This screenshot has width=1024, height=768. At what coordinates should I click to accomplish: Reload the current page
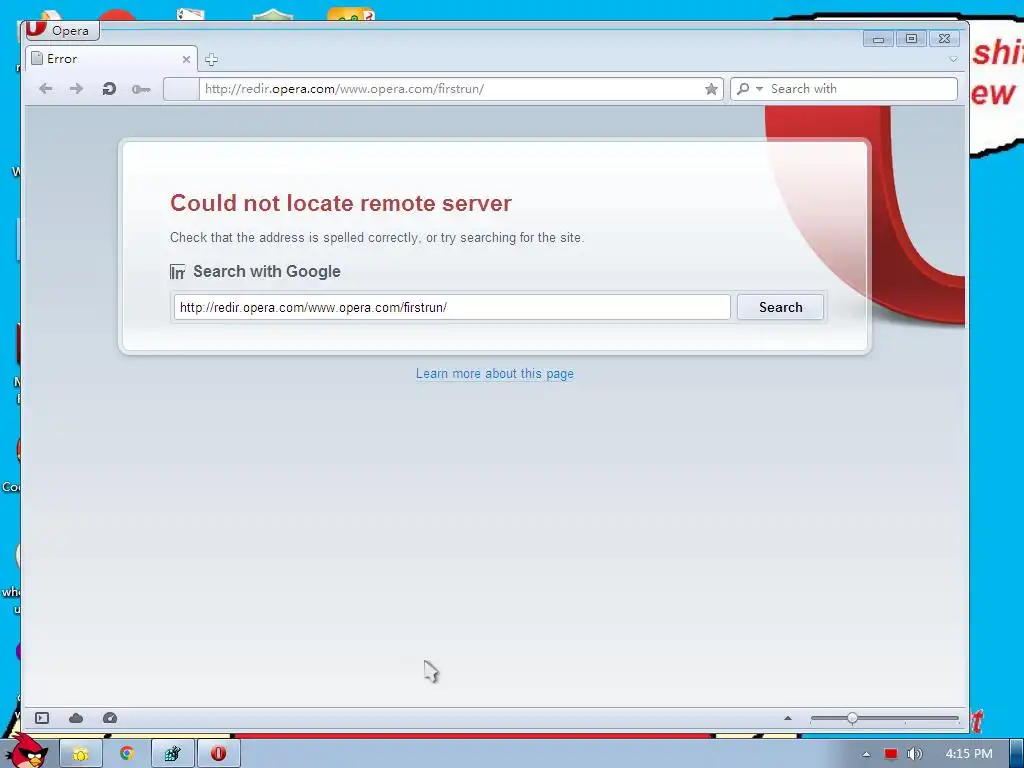(x=109, y=89)
